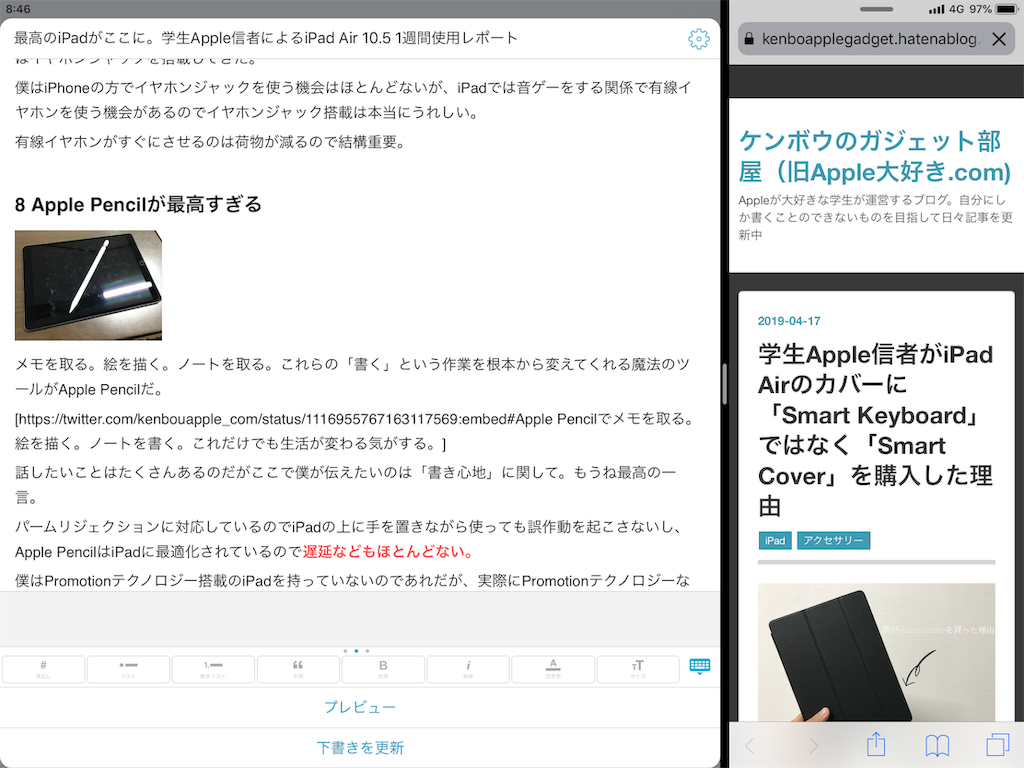Apply italic formatting (斜体)

click(468, 669)
